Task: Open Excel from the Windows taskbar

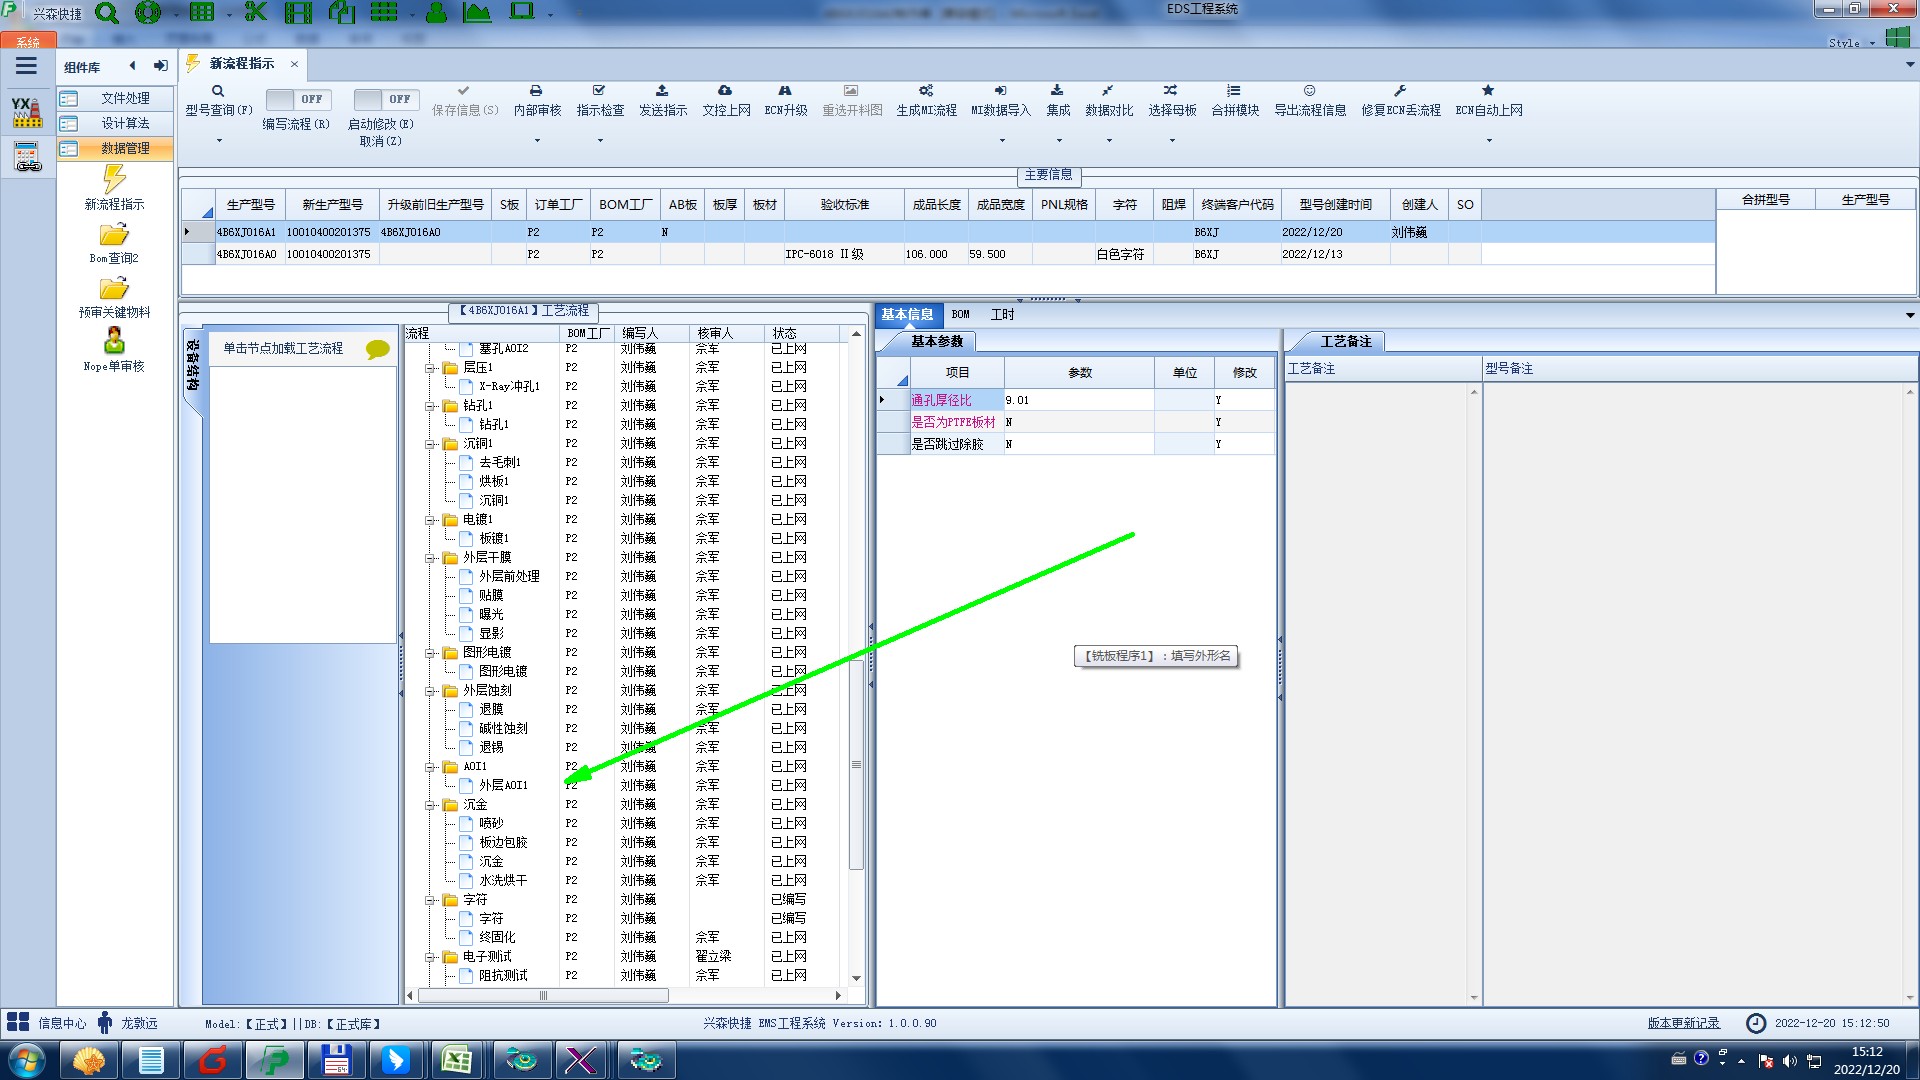Action: (x=457, y=1059)
